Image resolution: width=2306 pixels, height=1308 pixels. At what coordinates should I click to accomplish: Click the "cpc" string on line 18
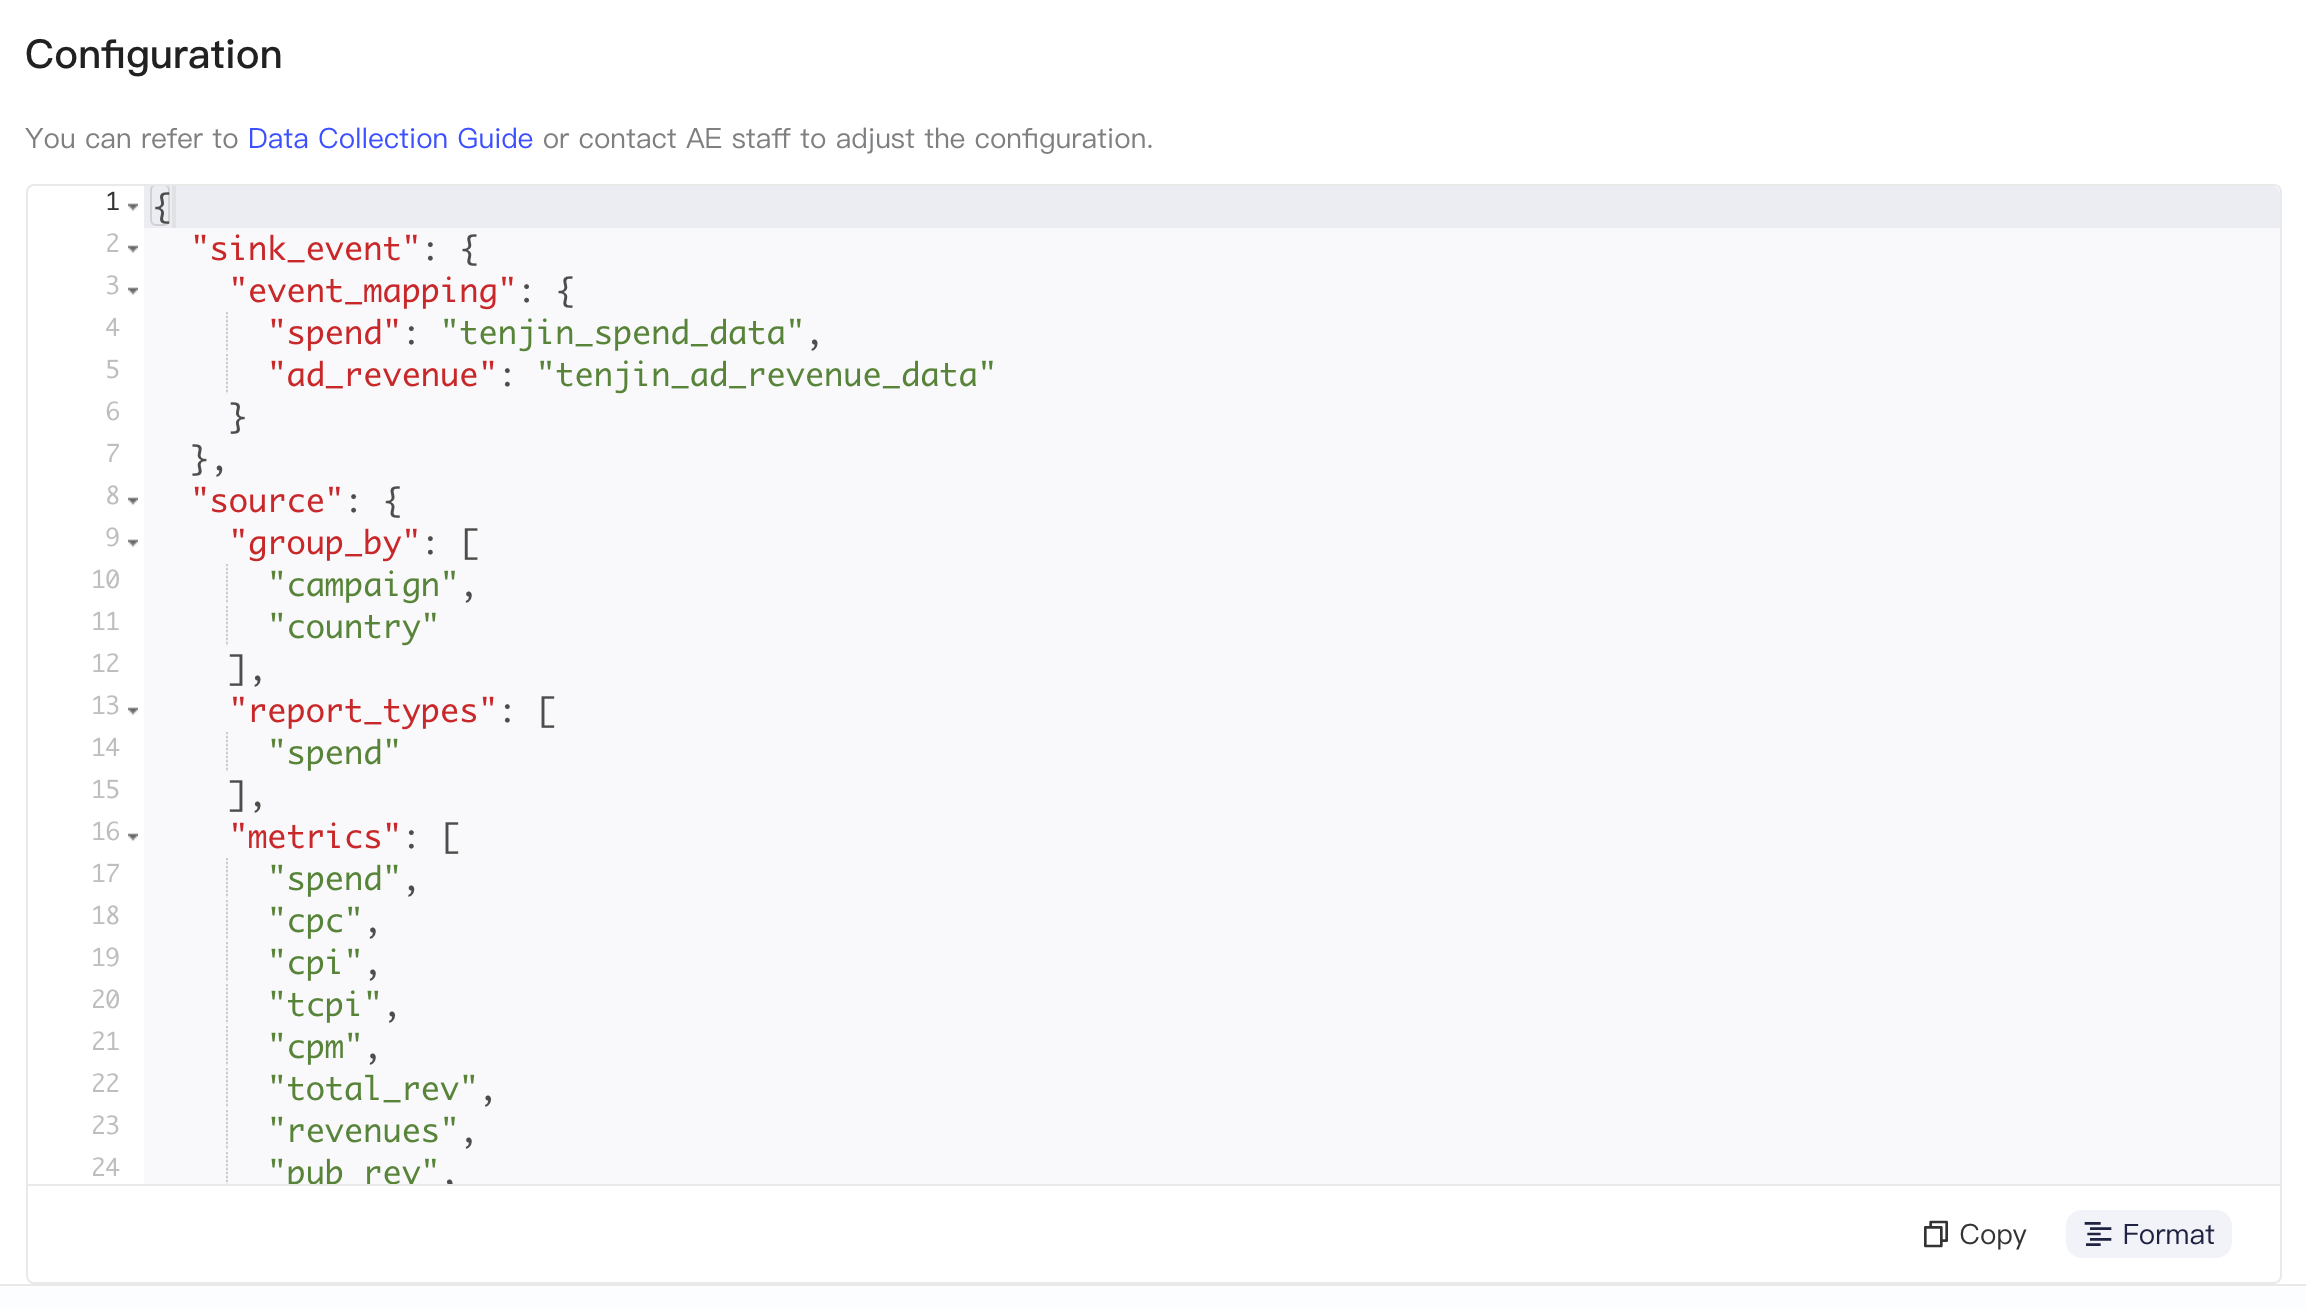click(x=316, y=920)
